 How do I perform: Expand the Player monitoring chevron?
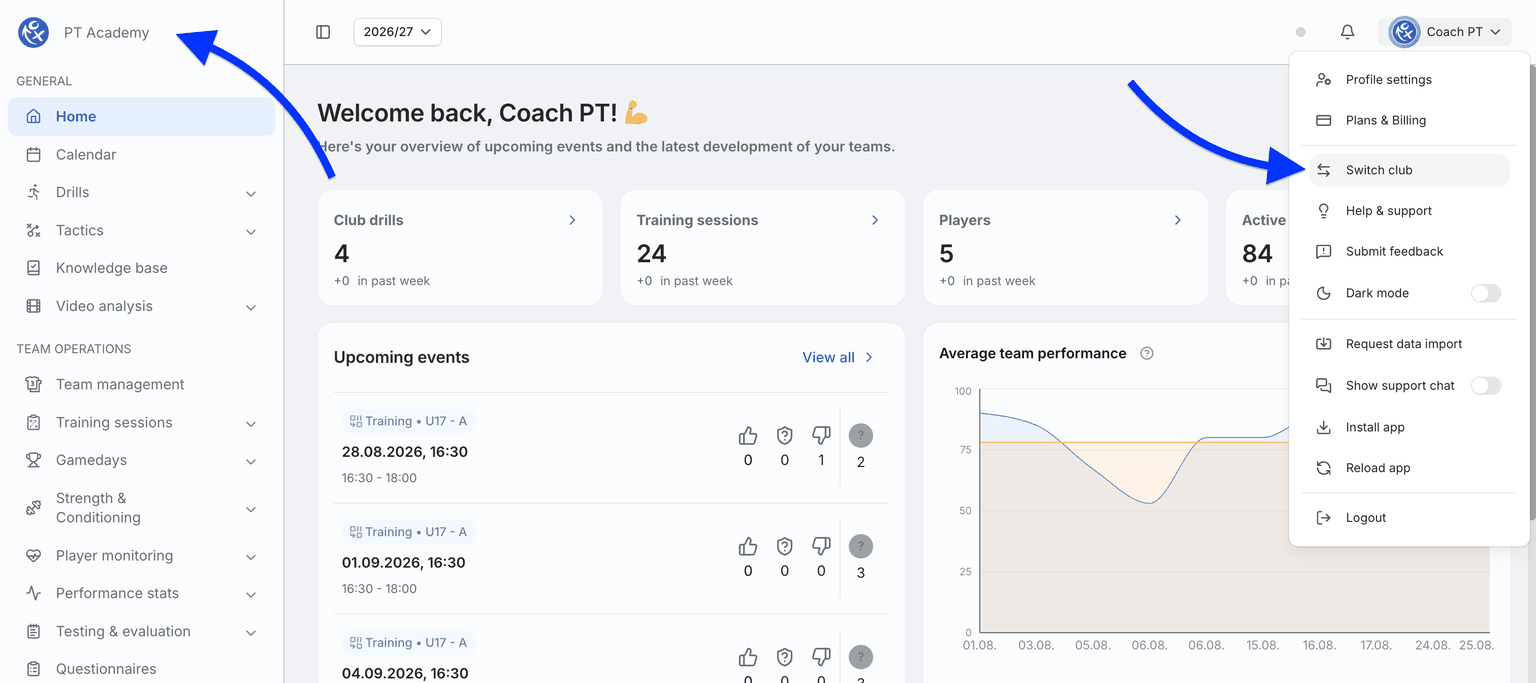coord(251,556)
